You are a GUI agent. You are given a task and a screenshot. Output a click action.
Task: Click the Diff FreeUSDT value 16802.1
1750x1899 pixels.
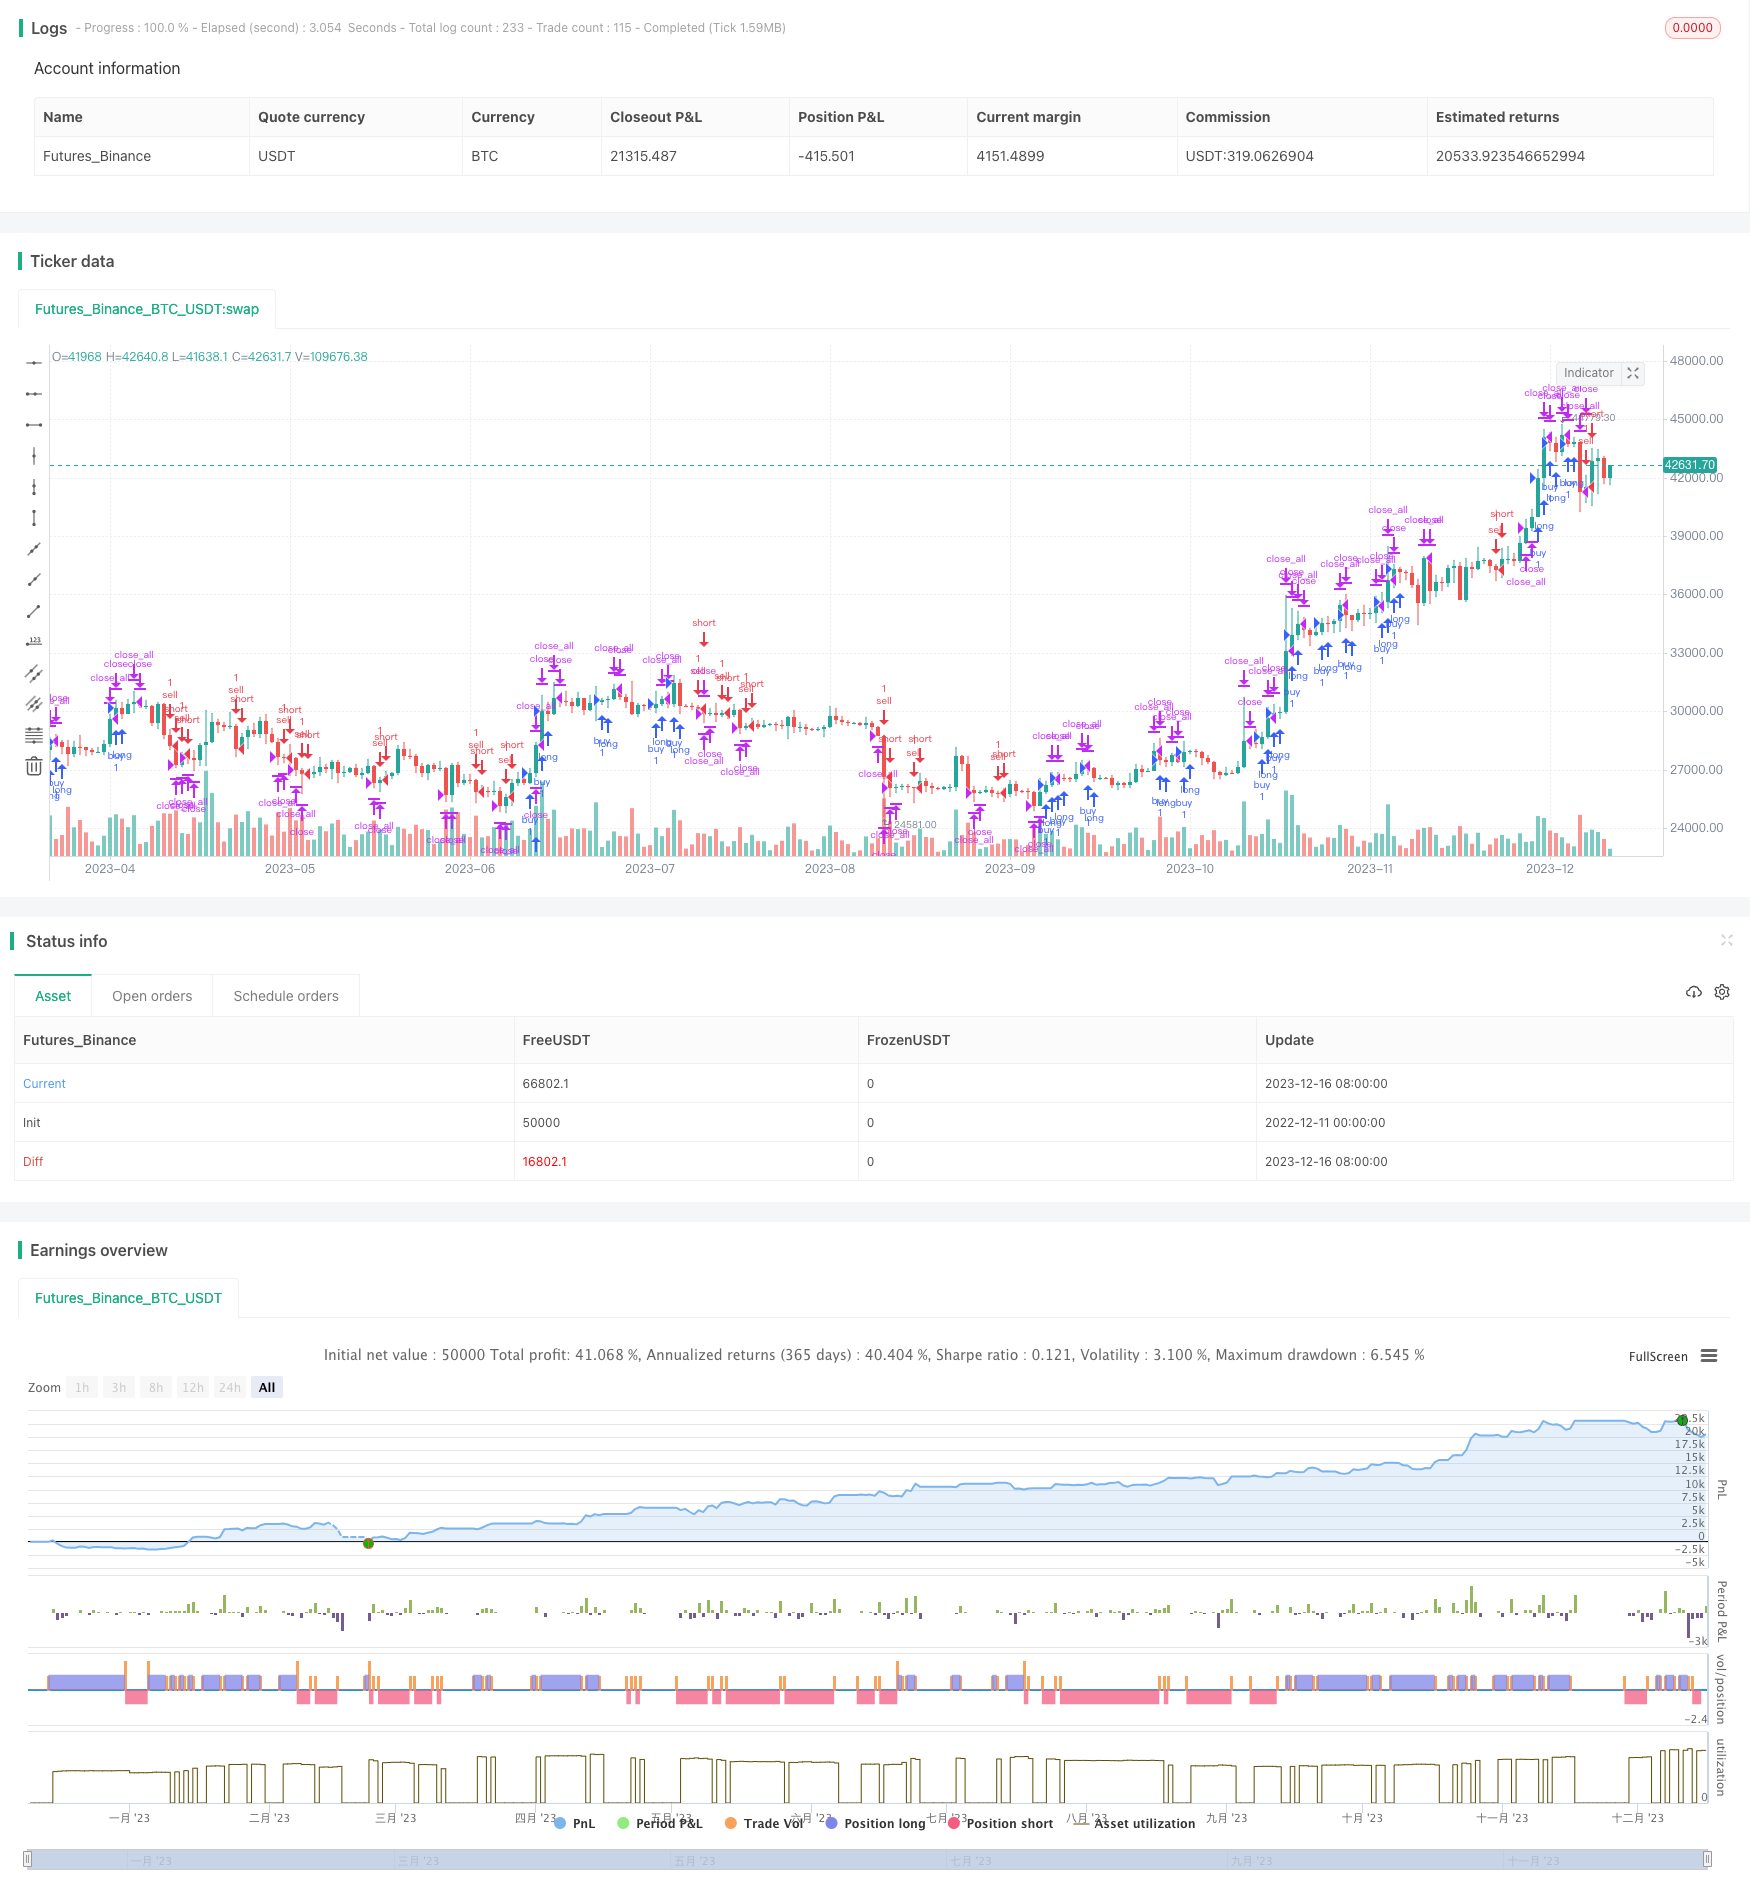tap(544, 1162)
